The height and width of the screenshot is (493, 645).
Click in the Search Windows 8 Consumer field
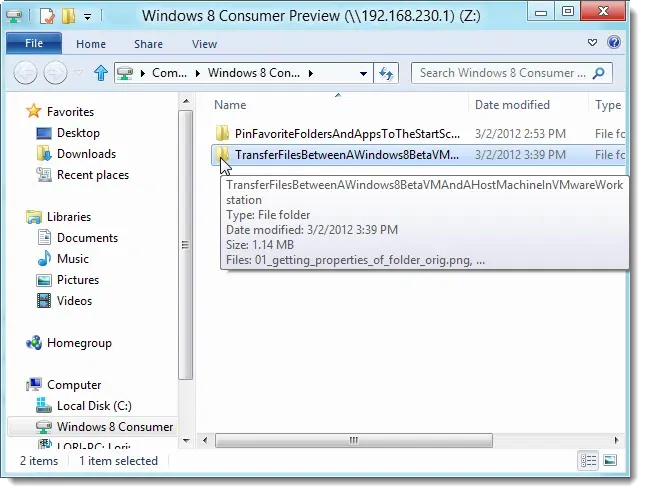[502, 73]
